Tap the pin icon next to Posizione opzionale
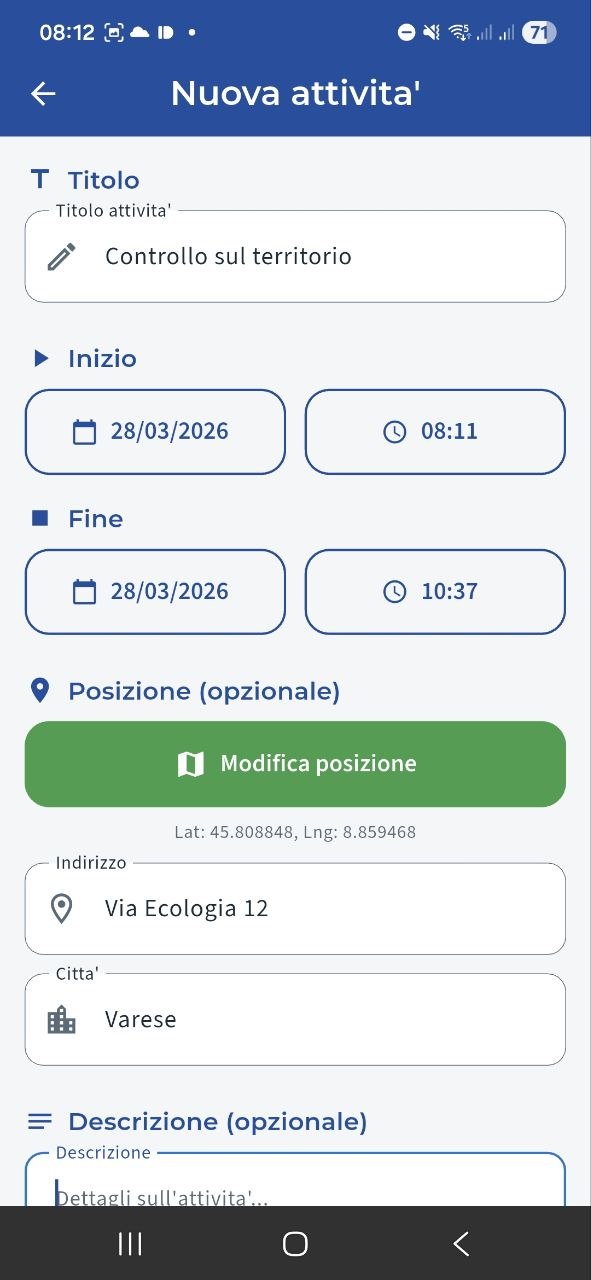The width and height of the screenshot is (591, 1280). click(x=40, y=690)
